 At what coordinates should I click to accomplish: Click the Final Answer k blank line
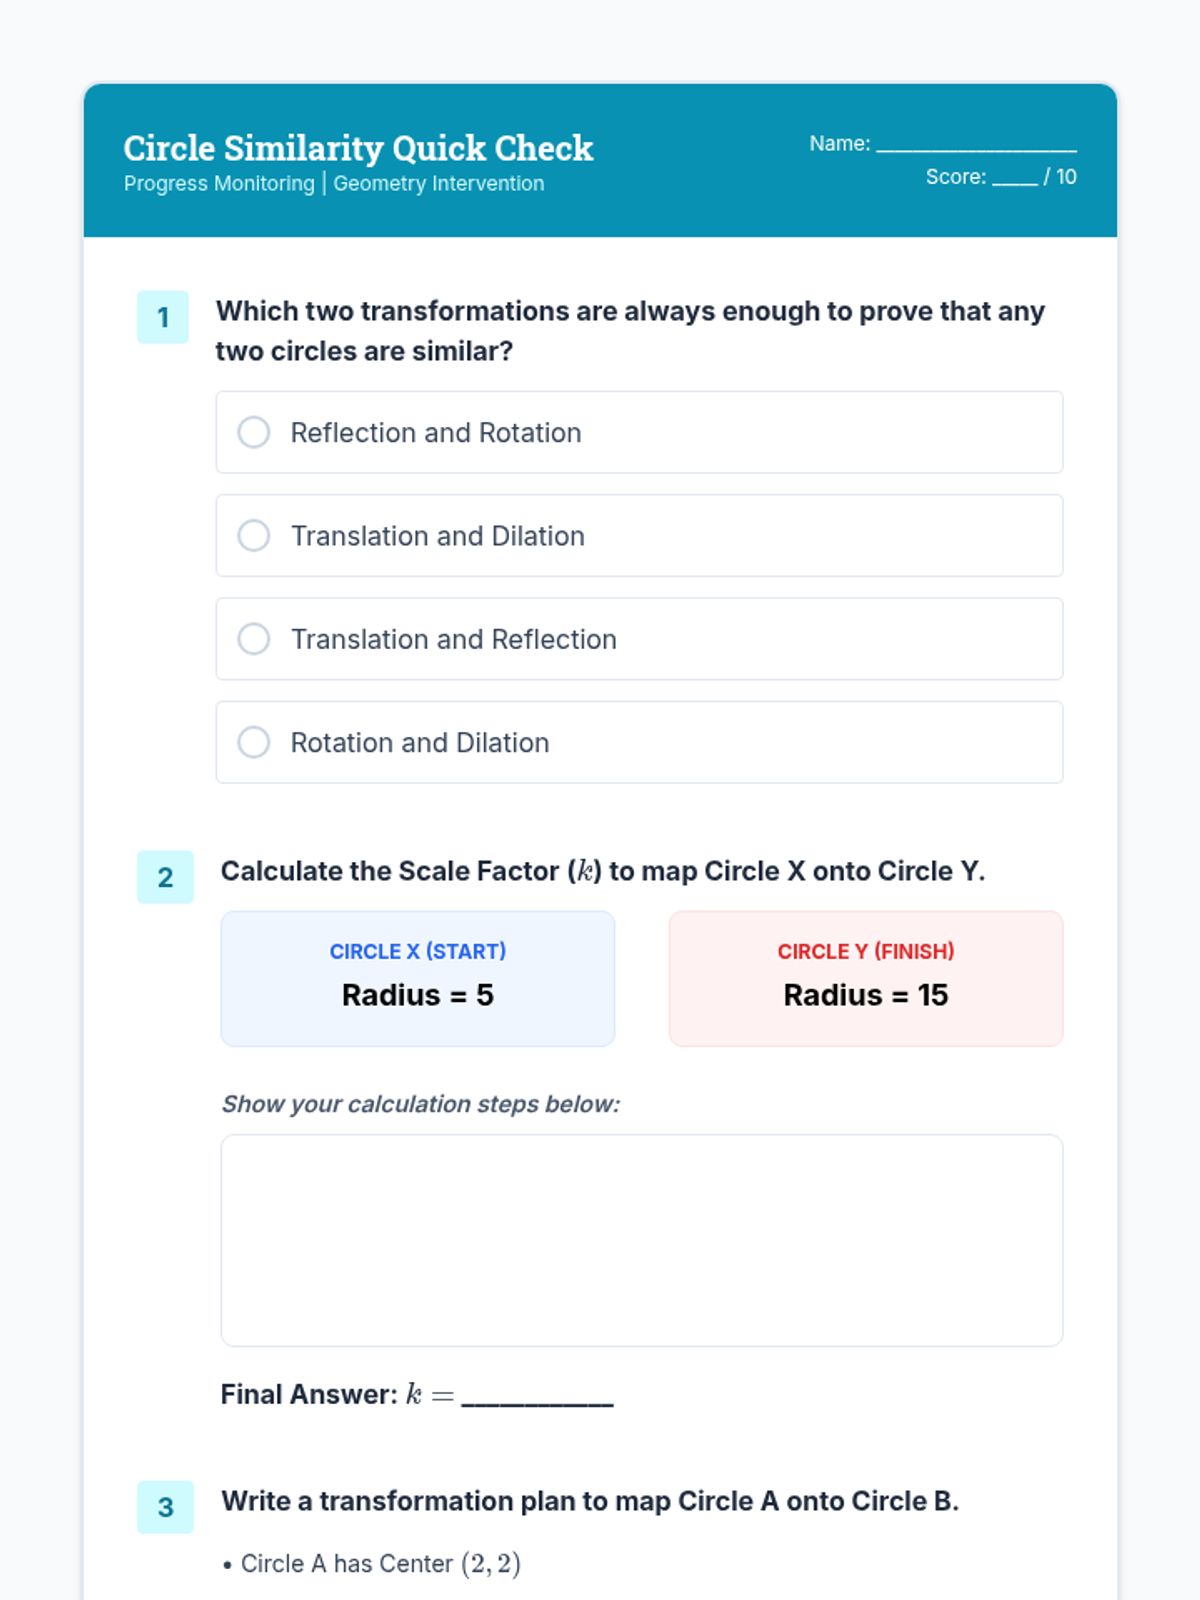tap(537, 1398)
